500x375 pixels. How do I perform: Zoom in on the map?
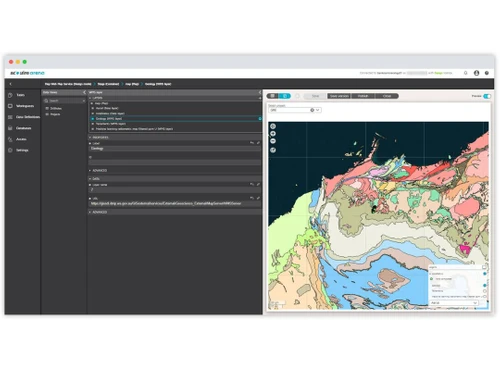pyautogui.click(x=273, y=134)
